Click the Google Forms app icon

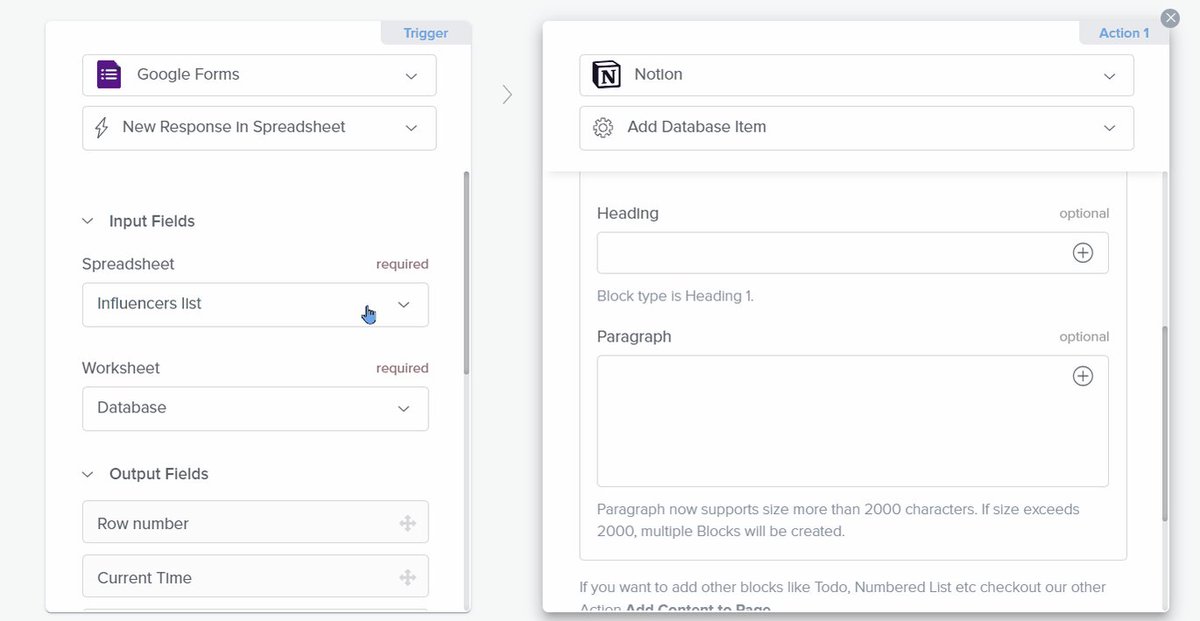point(109,75)
